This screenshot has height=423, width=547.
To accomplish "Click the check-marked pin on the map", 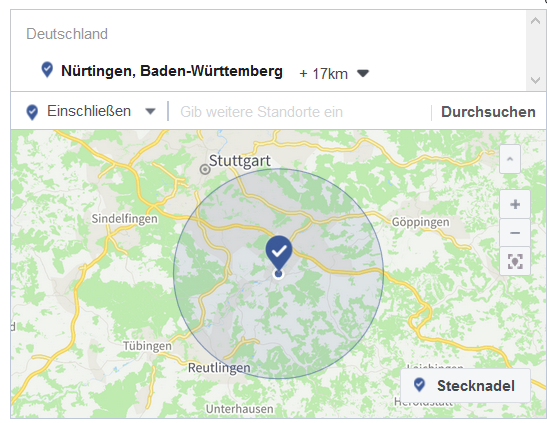I will (x=279, y=253).
